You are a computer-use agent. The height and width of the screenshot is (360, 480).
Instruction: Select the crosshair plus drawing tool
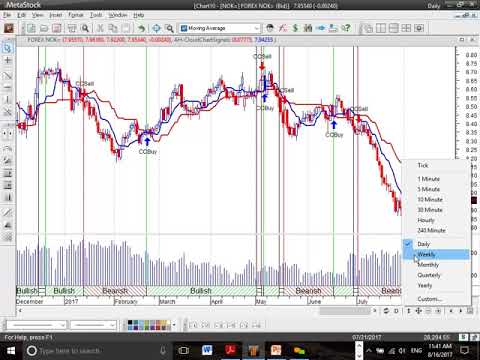[x=7, y=60]
